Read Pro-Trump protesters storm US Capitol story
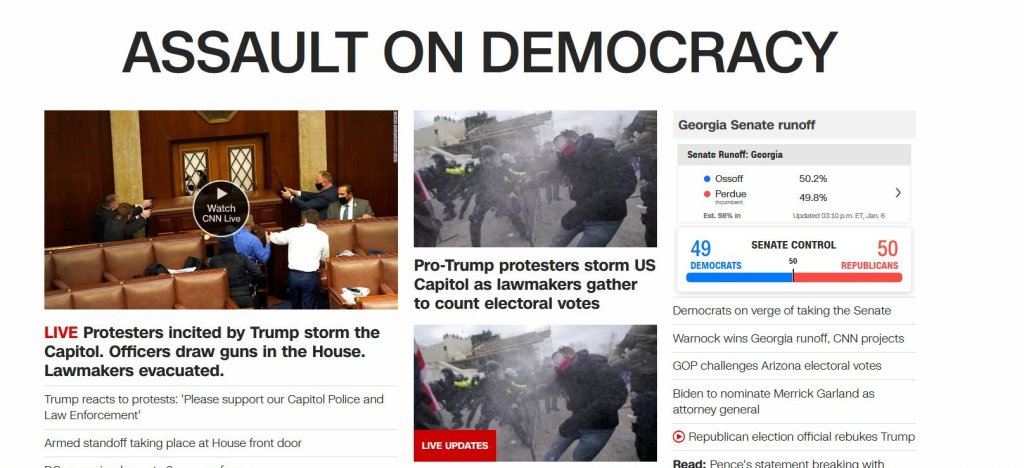The width and height of the screenshot is (1024, 468). point(535,285)
